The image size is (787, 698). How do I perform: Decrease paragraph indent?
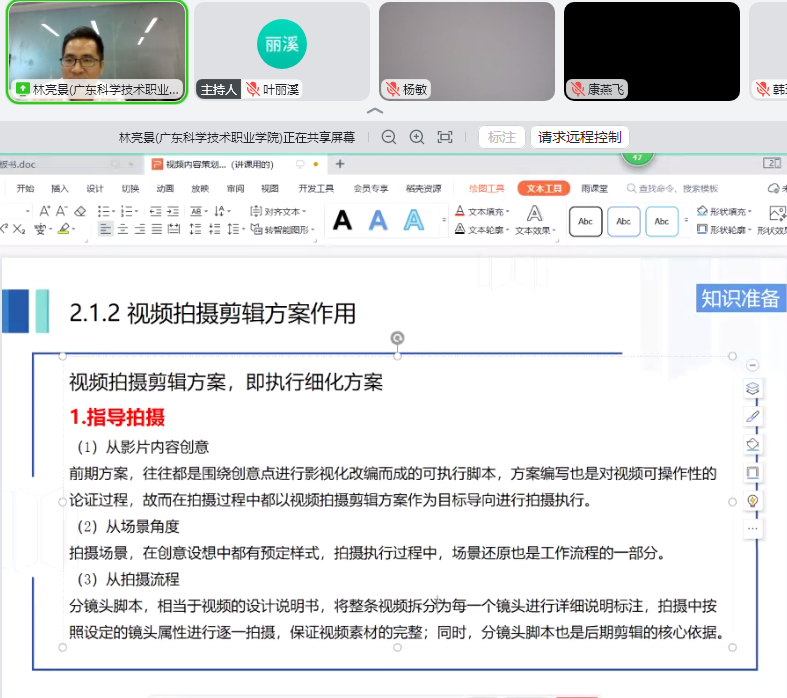(x=156, y=211)
